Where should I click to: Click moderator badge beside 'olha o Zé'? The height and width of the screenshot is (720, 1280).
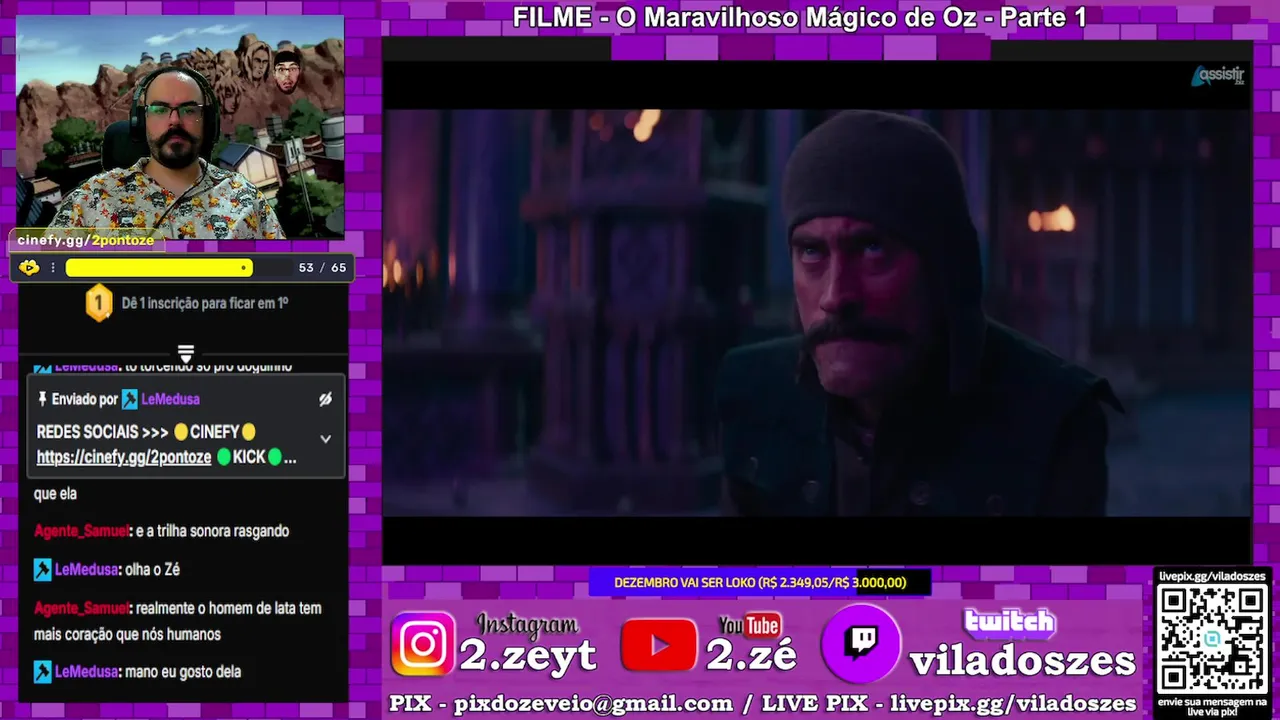[42, 569]
